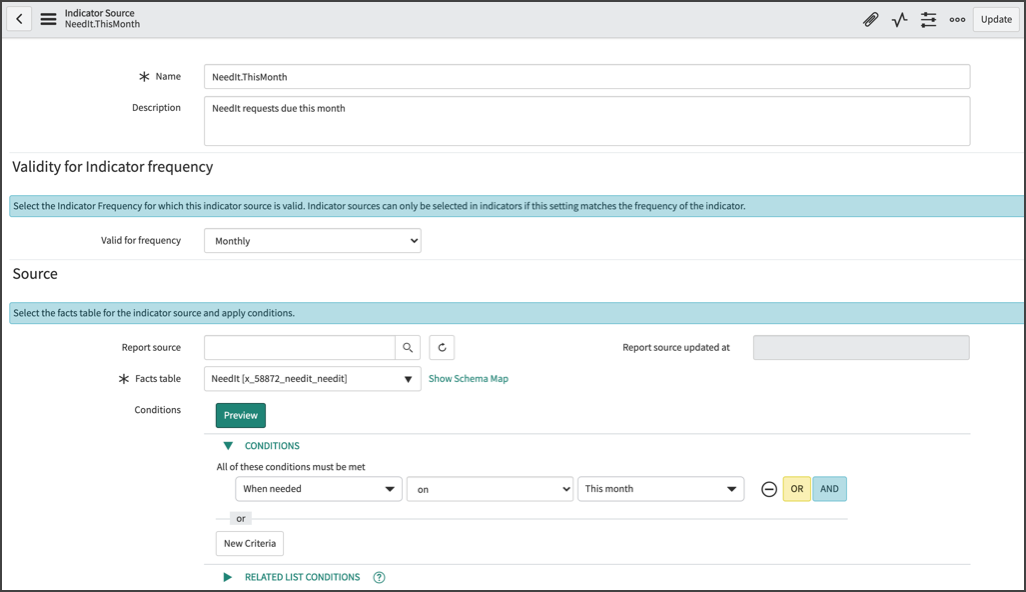
Task: Open the Report source lookup magnifier
Action: 409,347
